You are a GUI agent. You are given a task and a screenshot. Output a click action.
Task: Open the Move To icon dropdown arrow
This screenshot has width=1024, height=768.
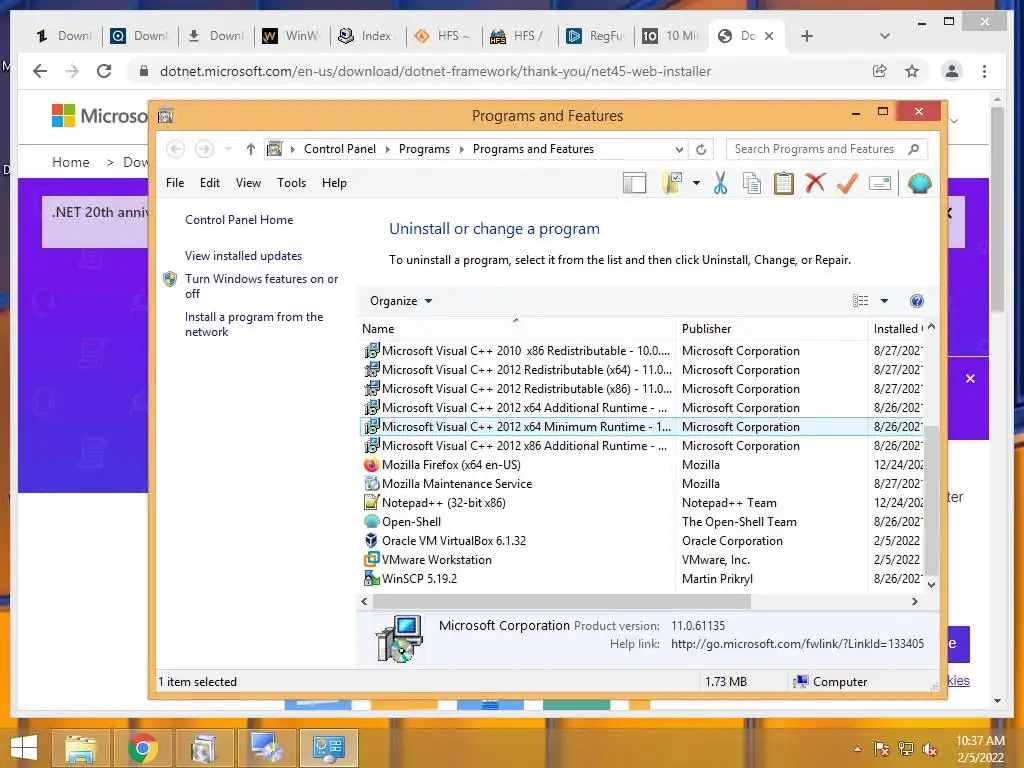[x=696, y=184]
